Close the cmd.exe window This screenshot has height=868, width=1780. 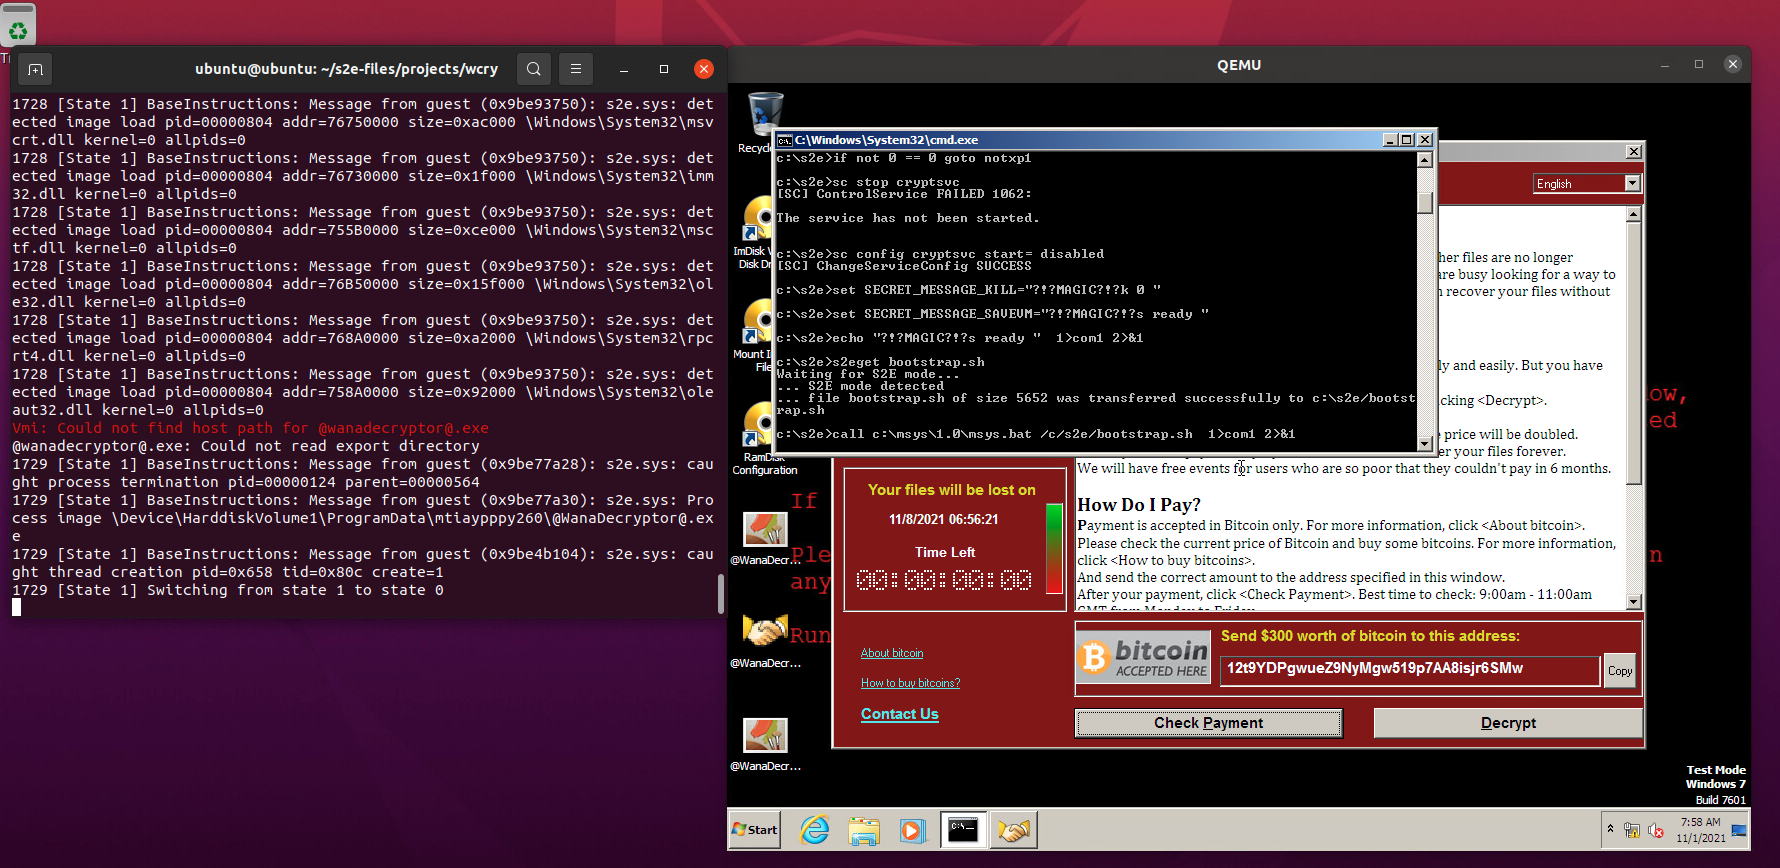[1426, 140]
